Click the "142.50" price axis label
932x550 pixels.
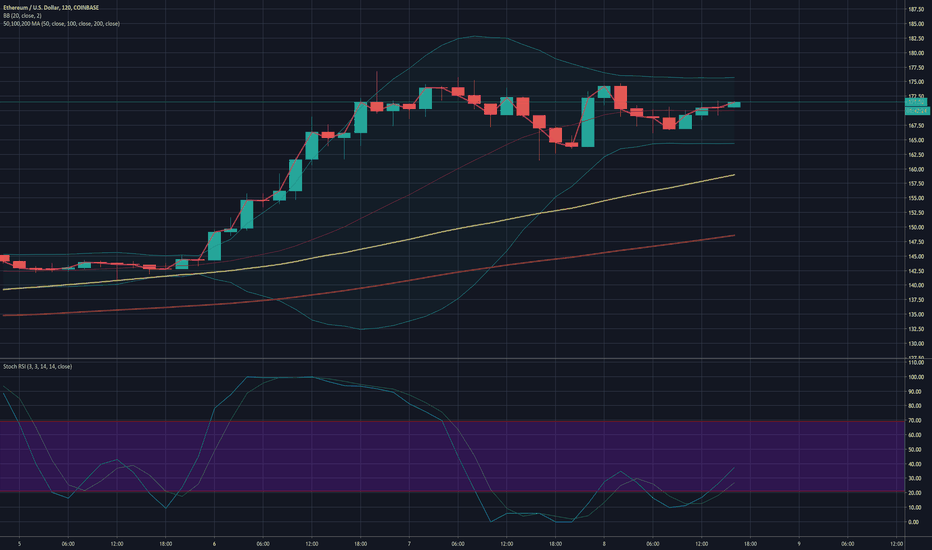point(916,271)
